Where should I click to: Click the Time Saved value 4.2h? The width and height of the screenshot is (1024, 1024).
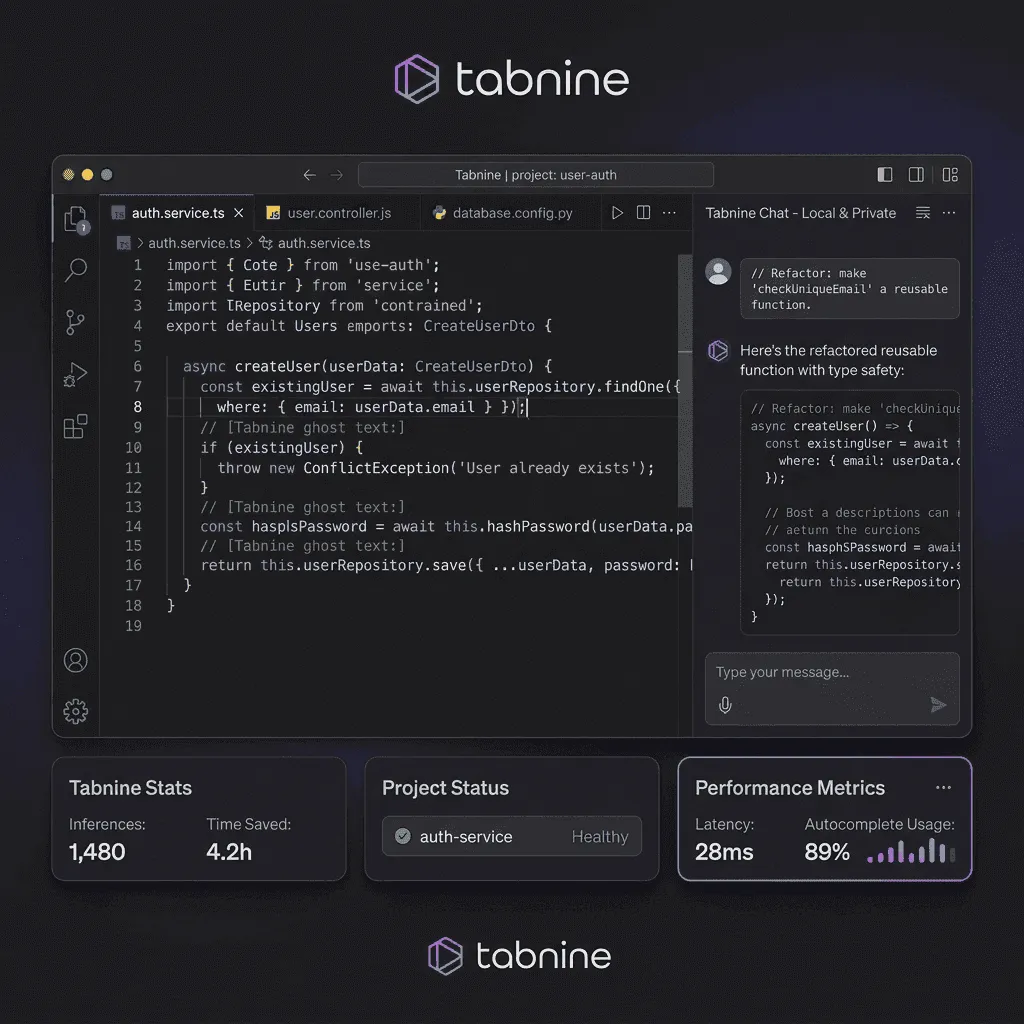(x=229, y=852)
